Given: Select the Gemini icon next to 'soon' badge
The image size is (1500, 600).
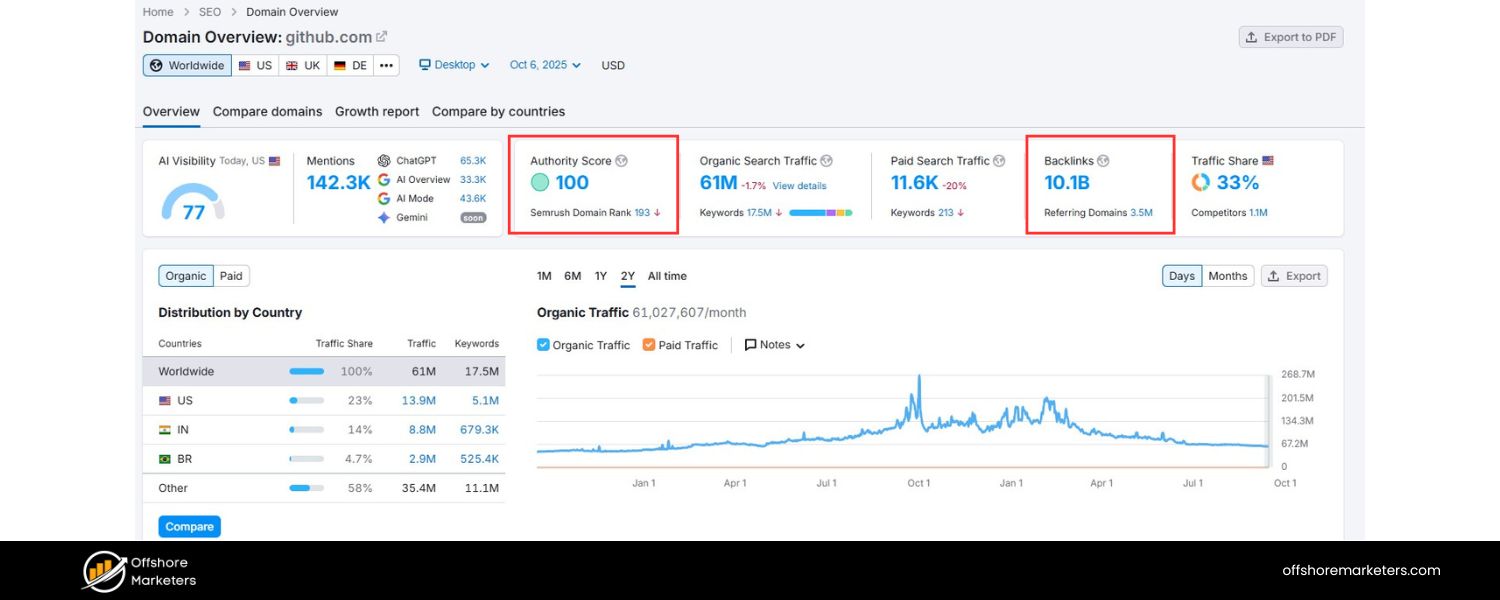Looking at the screenshot, I should click(x=383, y=216).
